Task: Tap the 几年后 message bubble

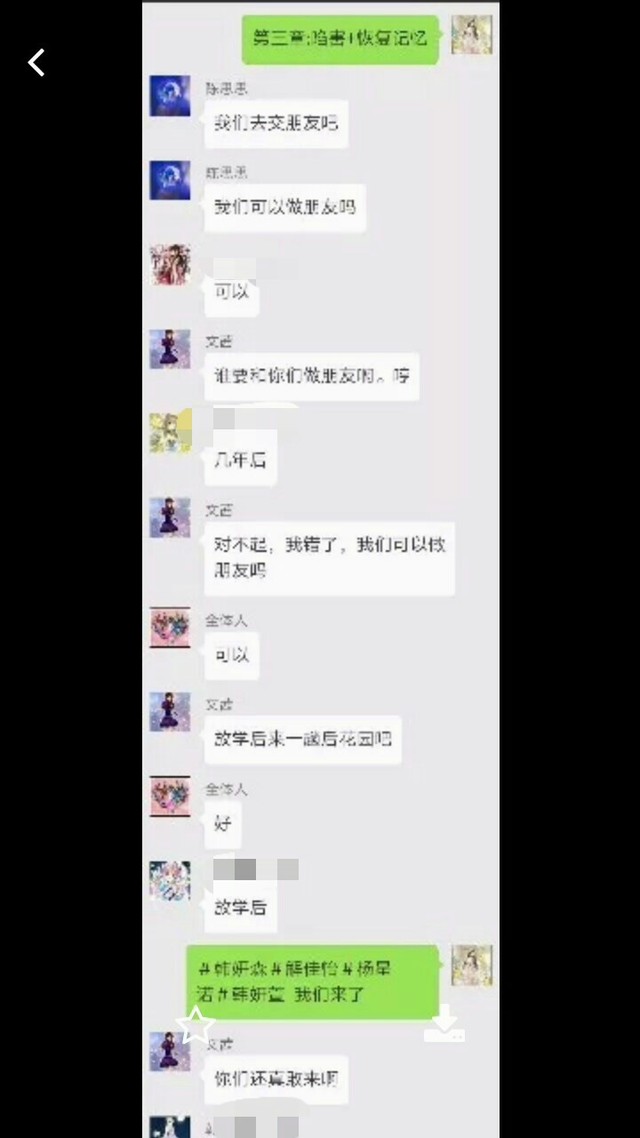Action: [x=241, y=459]
